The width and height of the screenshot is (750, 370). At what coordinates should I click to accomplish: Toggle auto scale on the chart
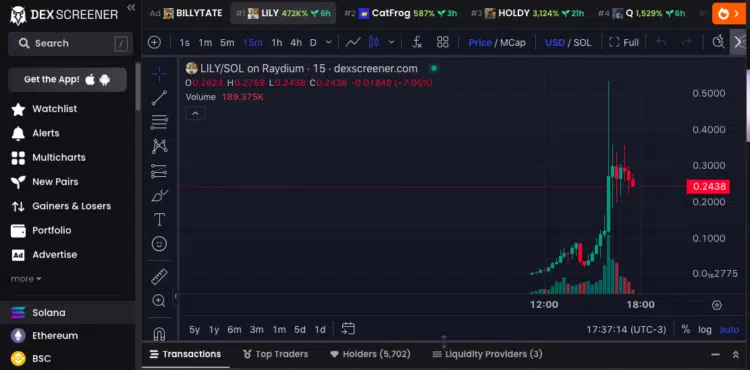(729, 329)
